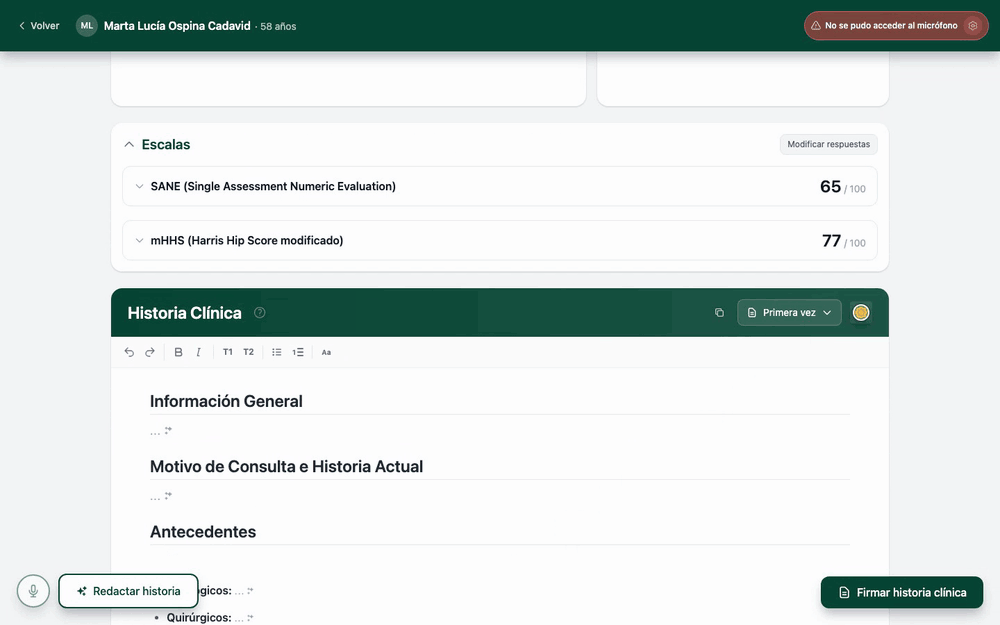Insert a bulleted list
1000x625 pixels.
[277, 352]
